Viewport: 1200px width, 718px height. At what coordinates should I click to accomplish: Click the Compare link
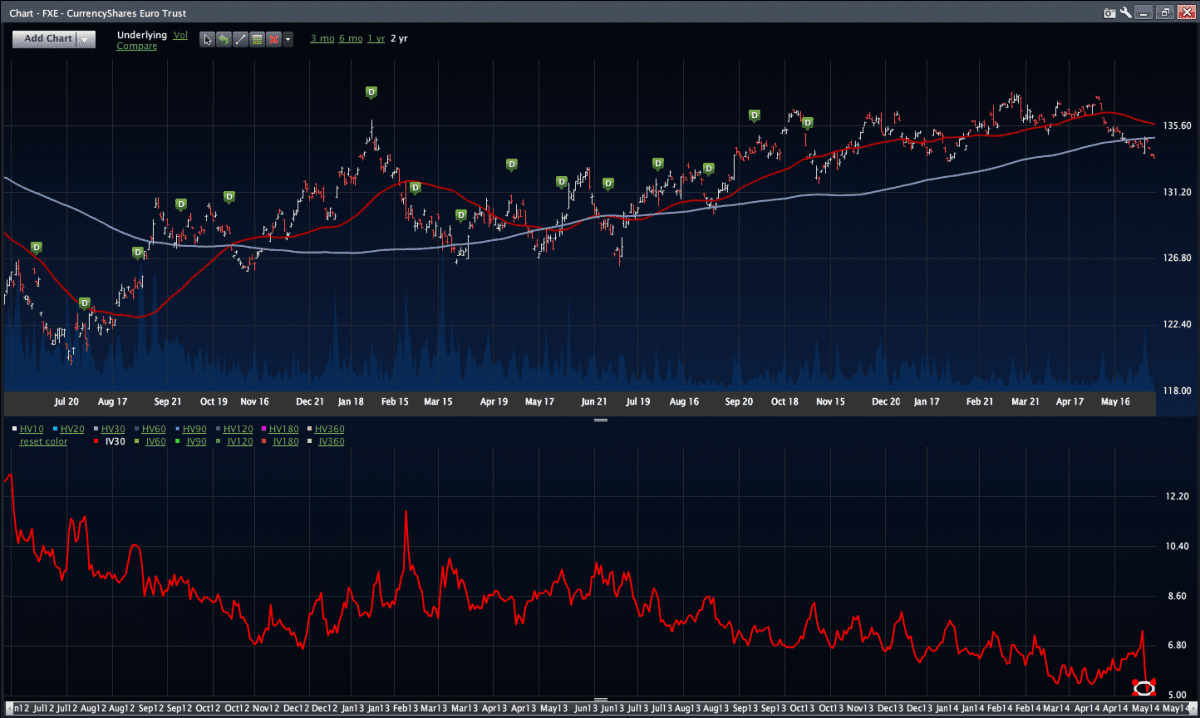tap(136, 46)
